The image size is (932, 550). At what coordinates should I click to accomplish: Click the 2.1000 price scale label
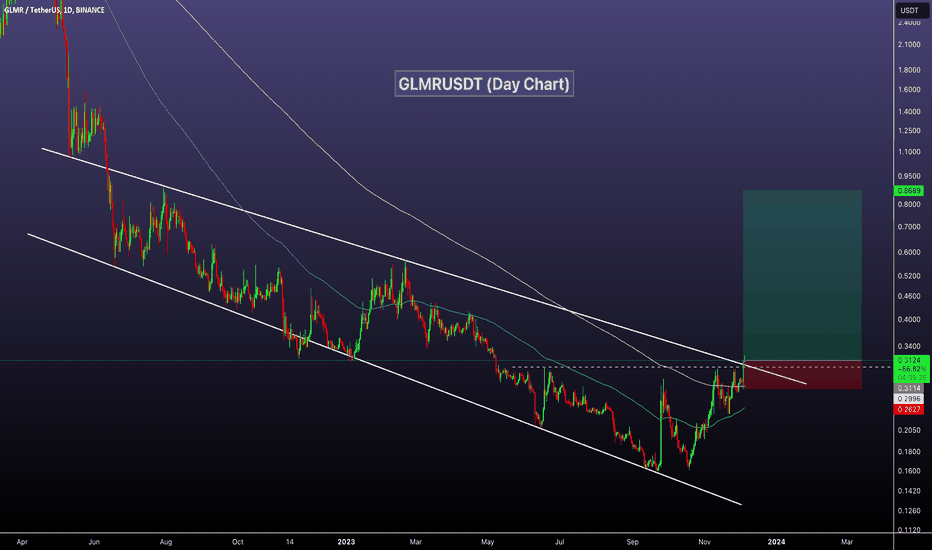coord(909,45)
